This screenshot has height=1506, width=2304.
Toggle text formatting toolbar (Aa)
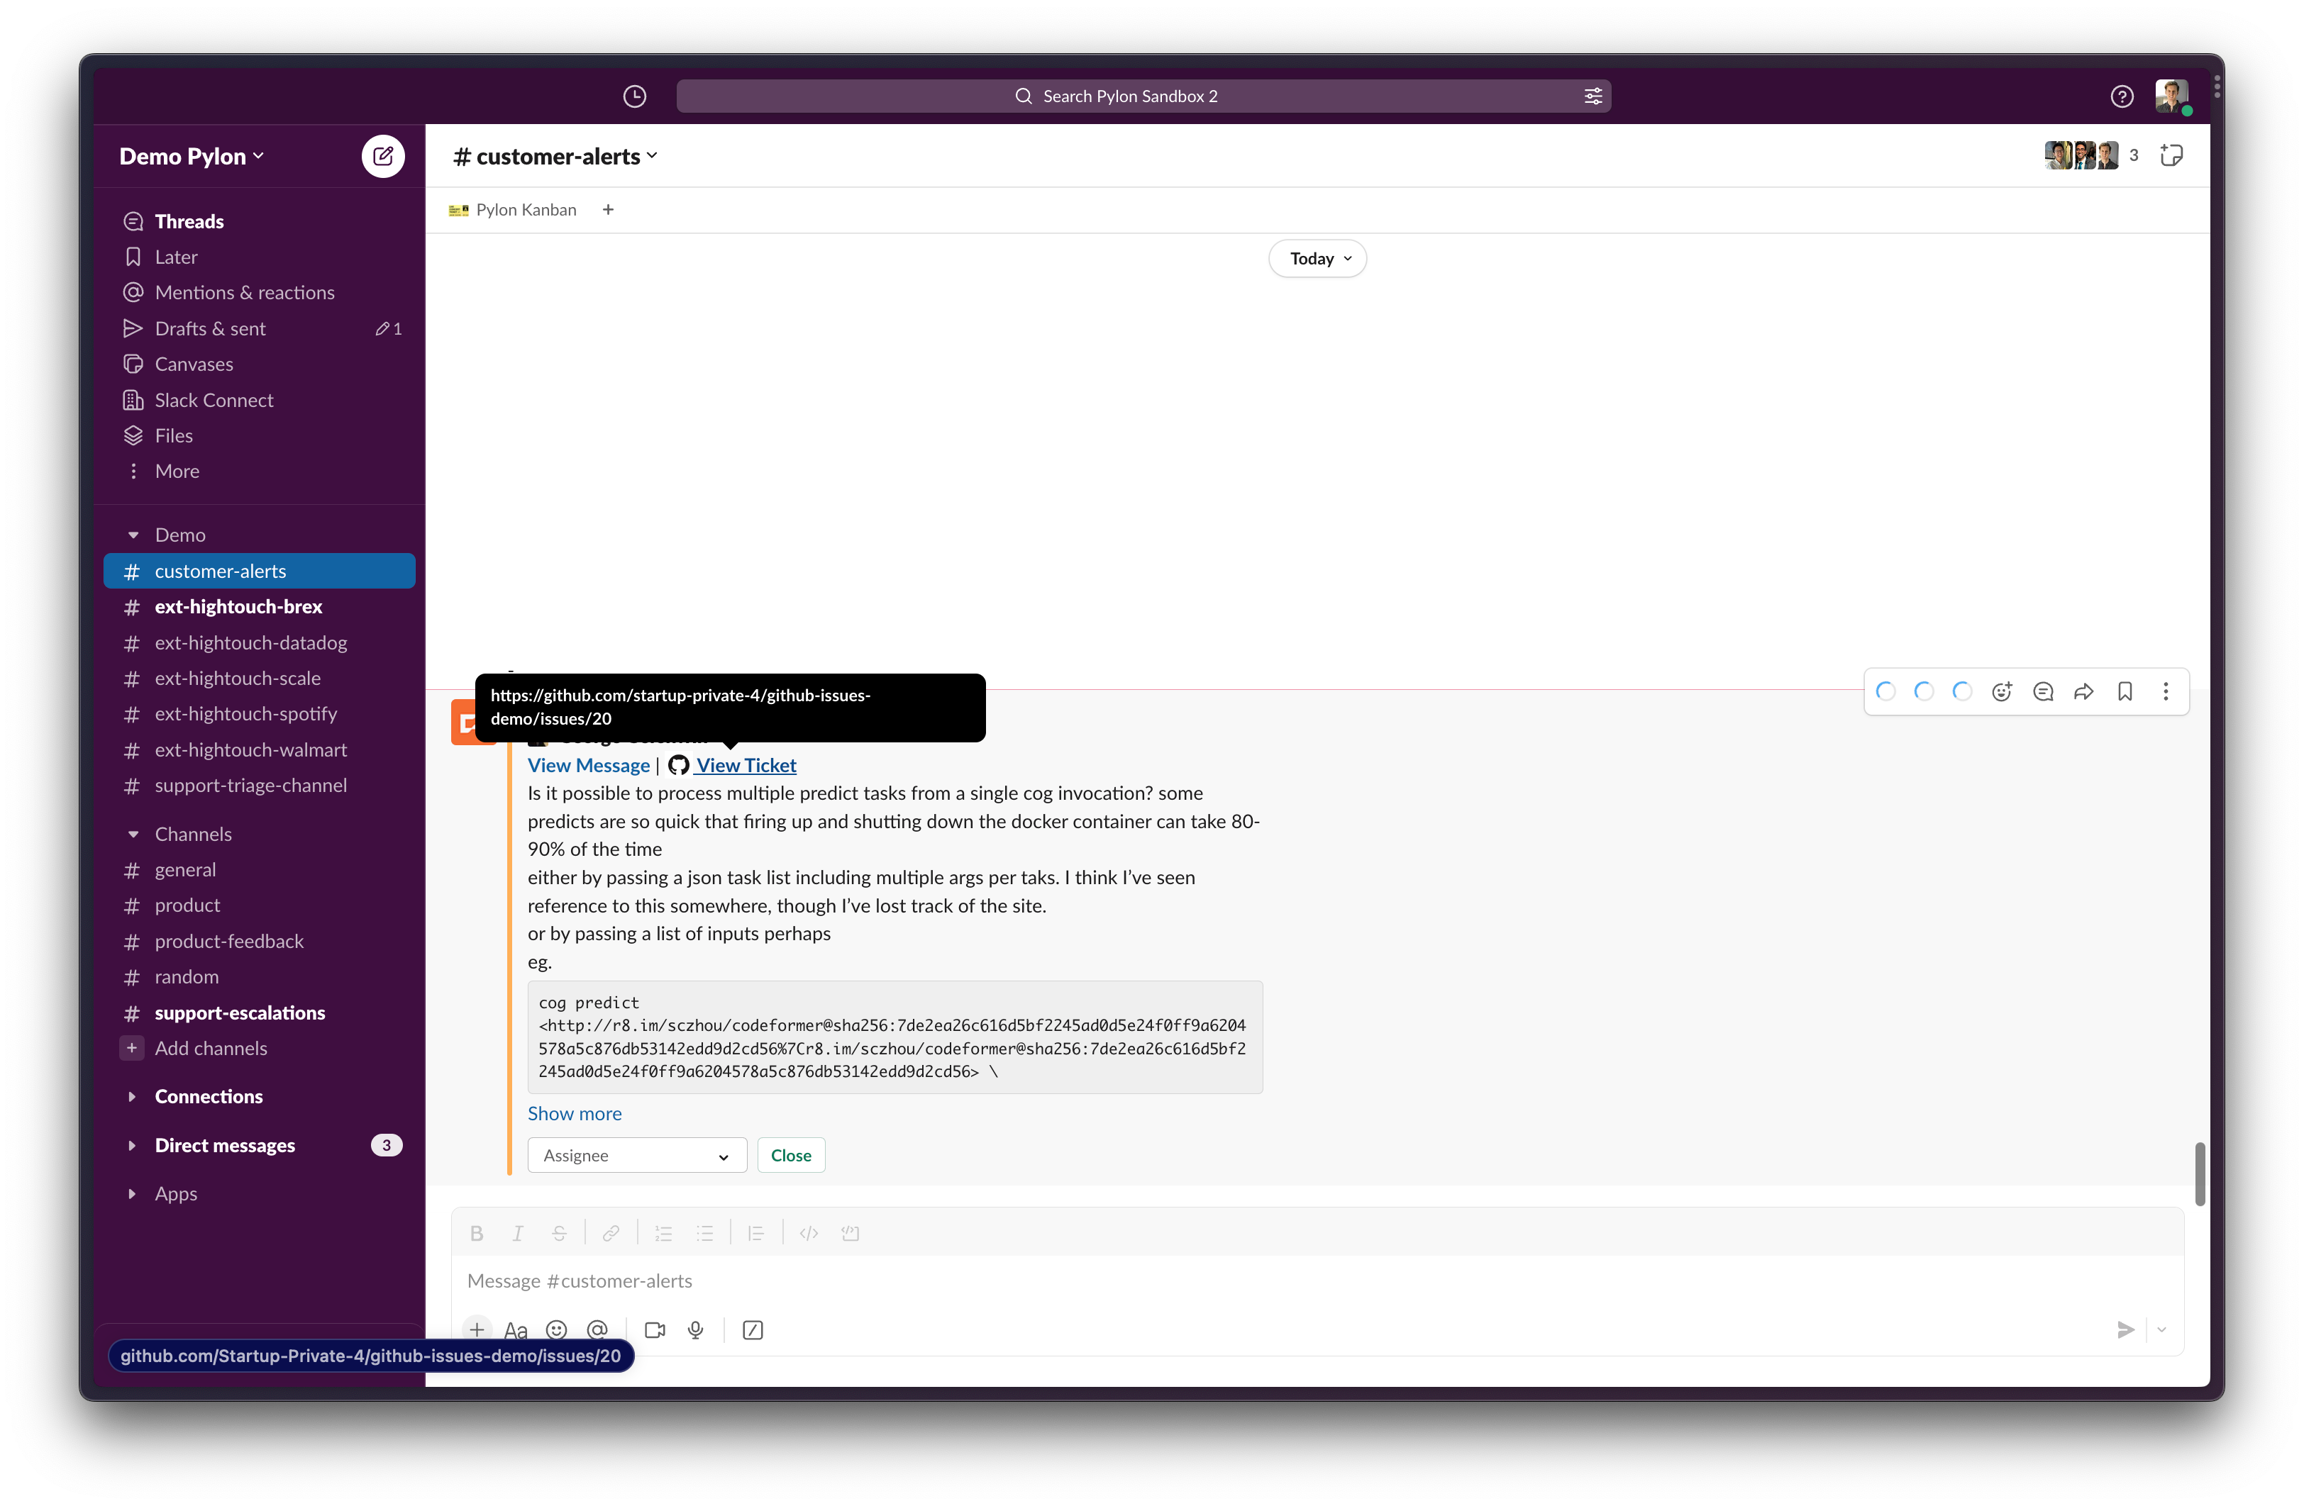tap(516, 1330)
